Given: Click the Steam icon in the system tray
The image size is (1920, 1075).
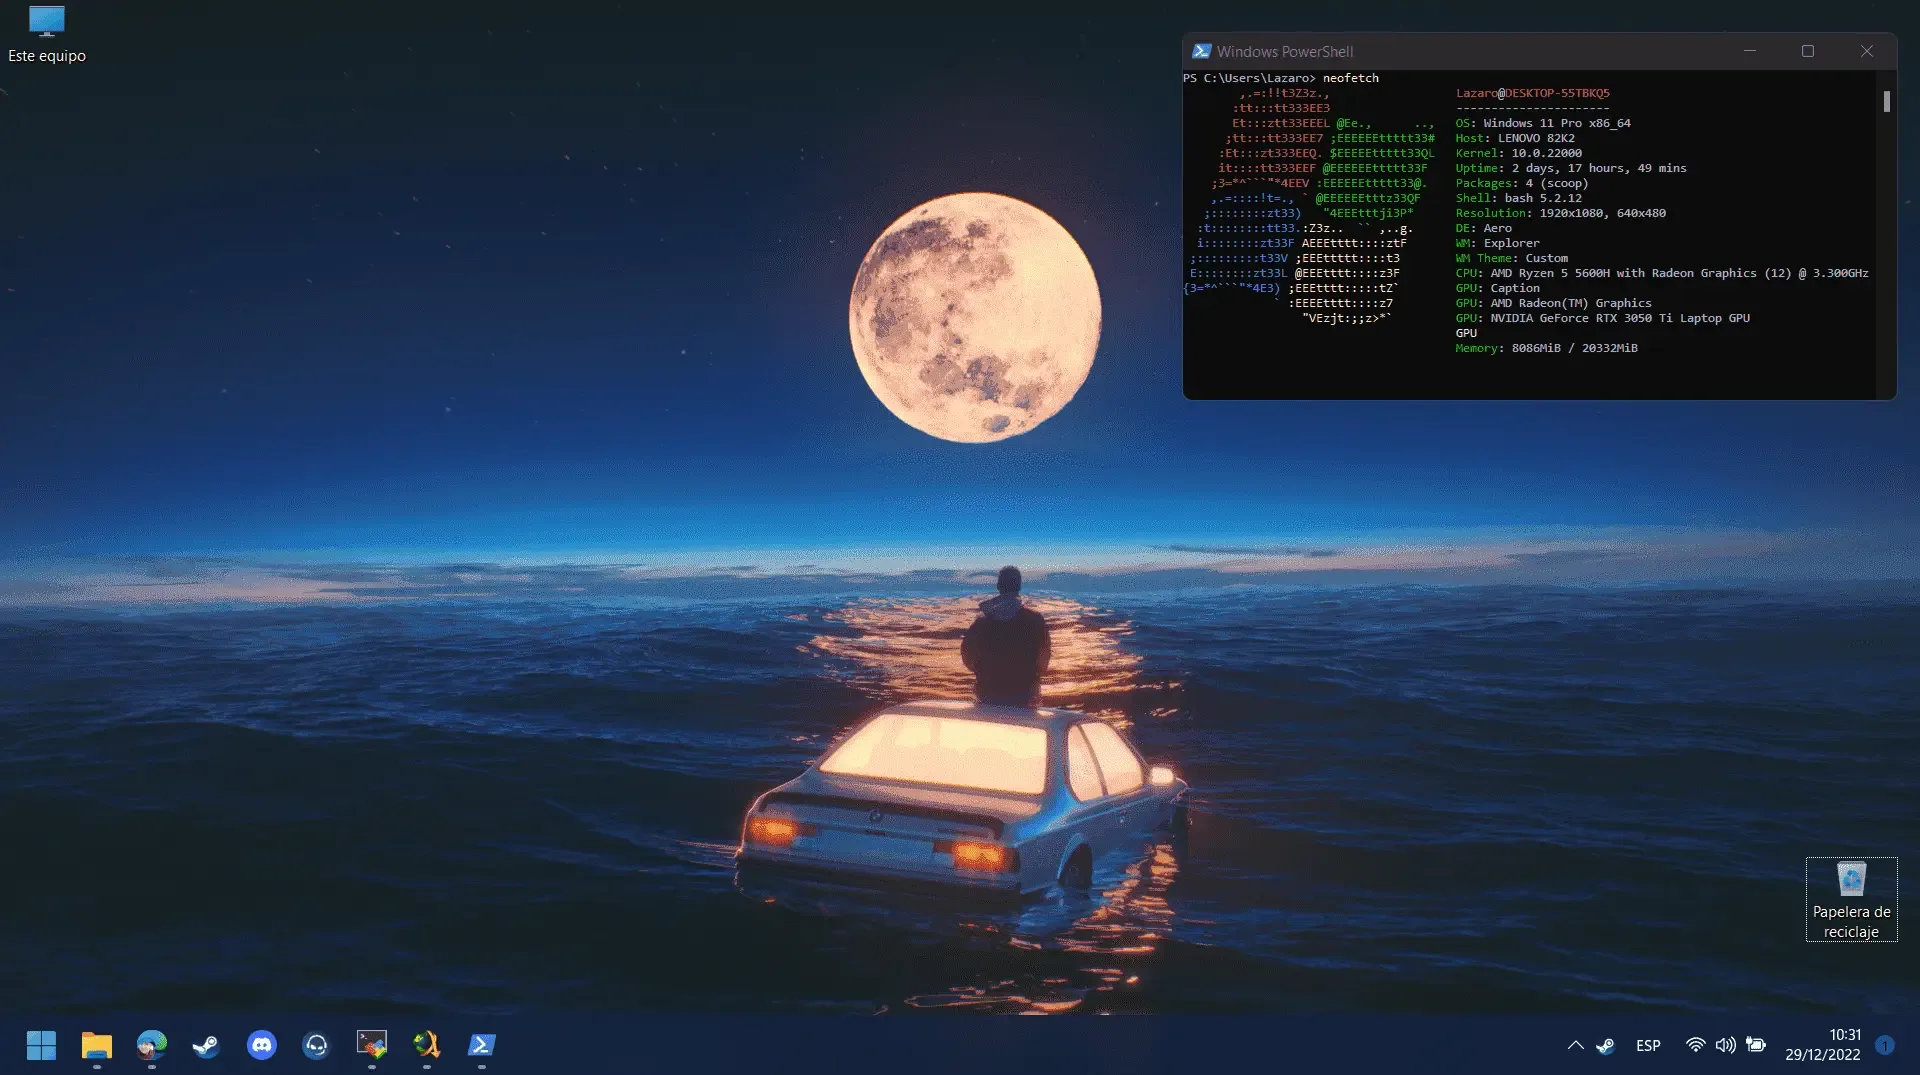Looking at the screenshot, I should coord(1605,1045).
